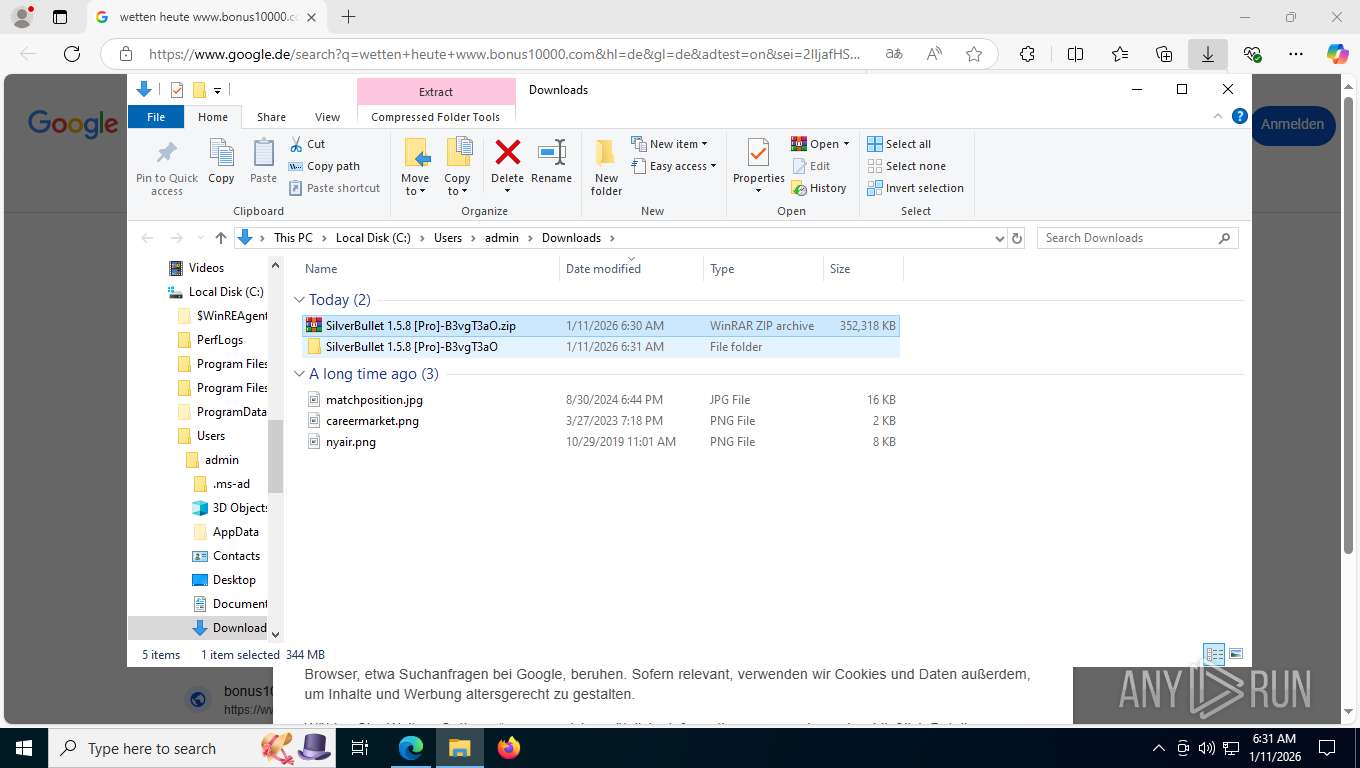Sort by Name column header
Screen dimensions: 1360x768
tap(429, 269)
